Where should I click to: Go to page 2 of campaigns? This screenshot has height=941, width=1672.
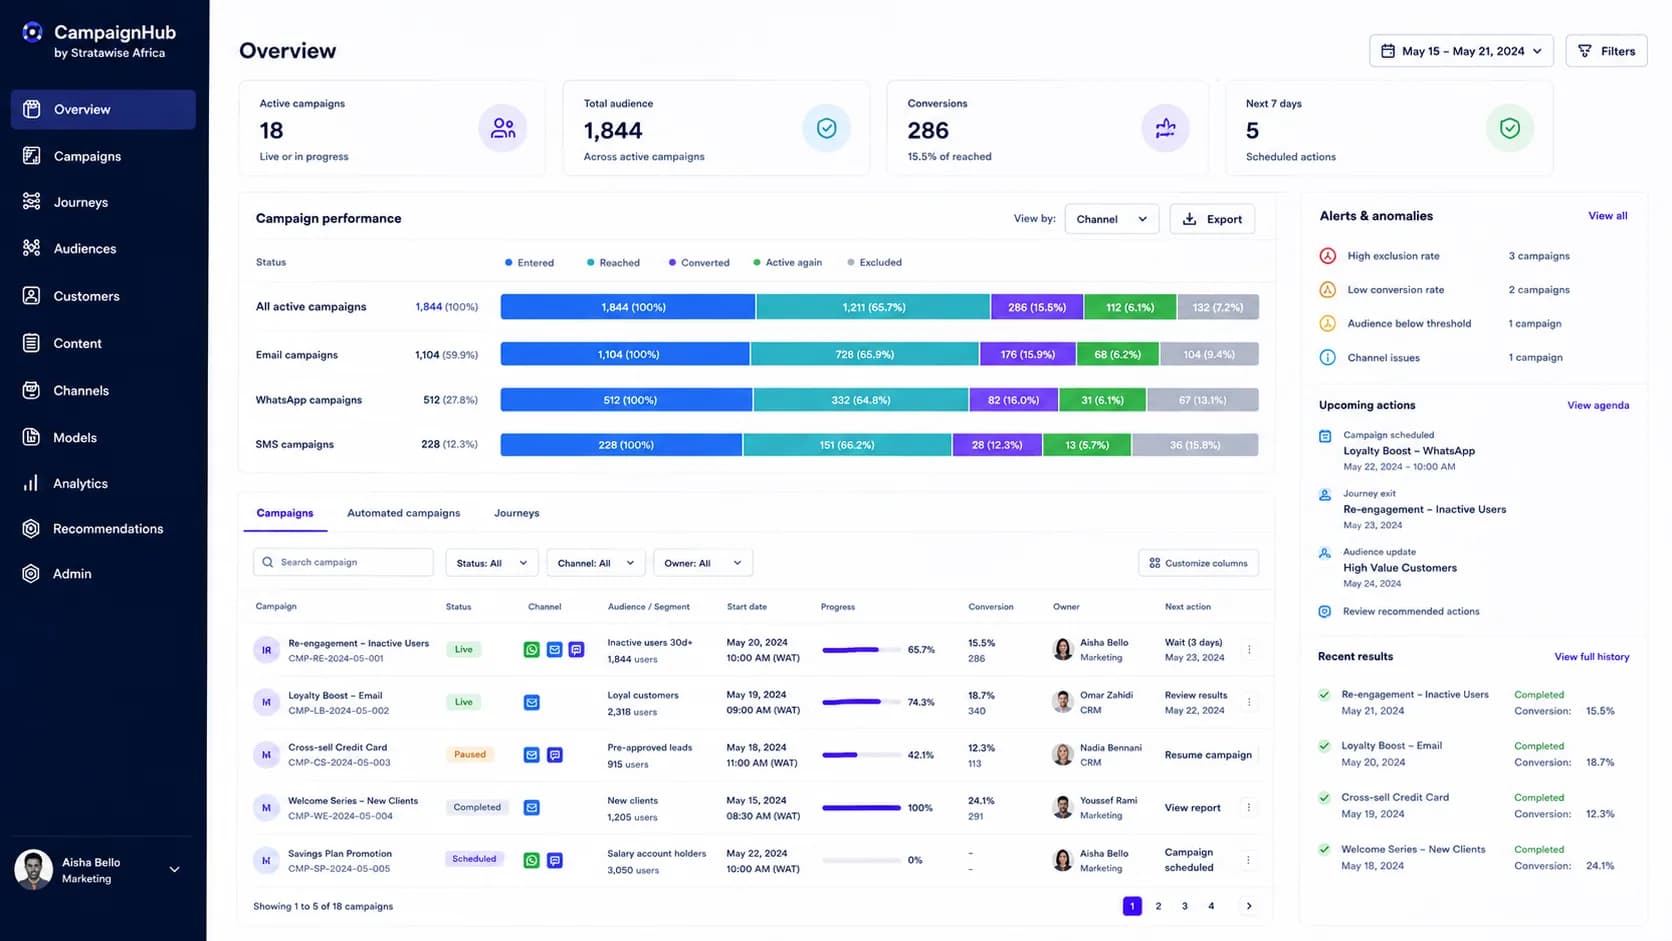[x=1158, y=906]
